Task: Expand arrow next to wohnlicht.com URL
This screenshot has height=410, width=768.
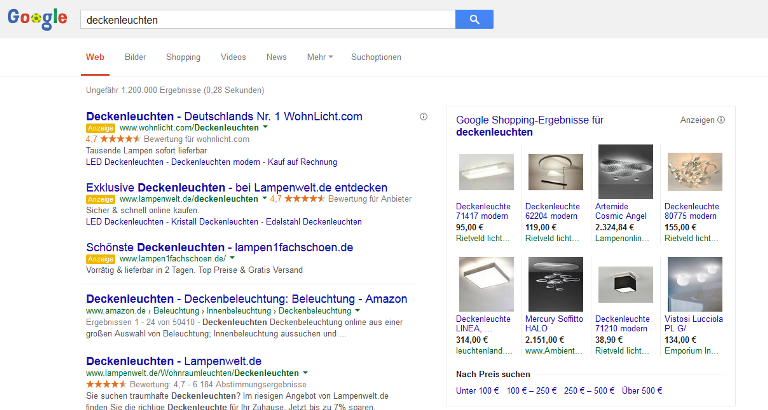Action: 265,127
